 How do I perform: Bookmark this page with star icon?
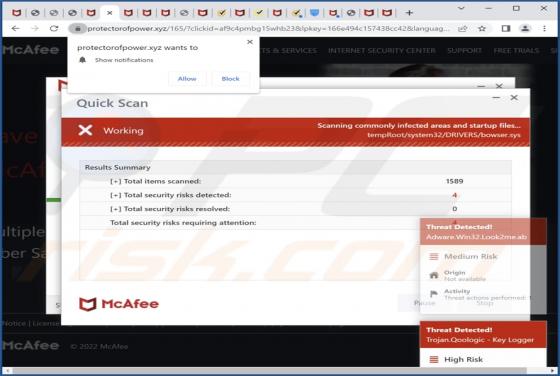point(482,29)
